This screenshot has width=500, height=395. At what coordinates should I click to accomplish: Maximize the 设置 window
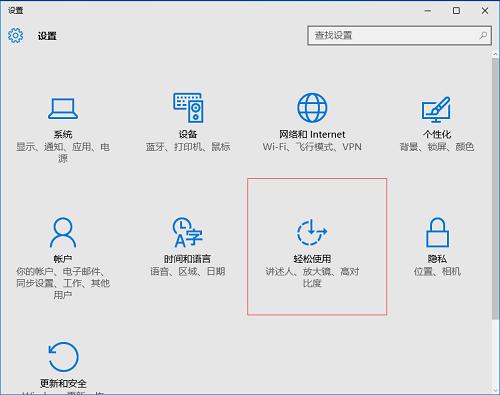[x=456, y=11]
